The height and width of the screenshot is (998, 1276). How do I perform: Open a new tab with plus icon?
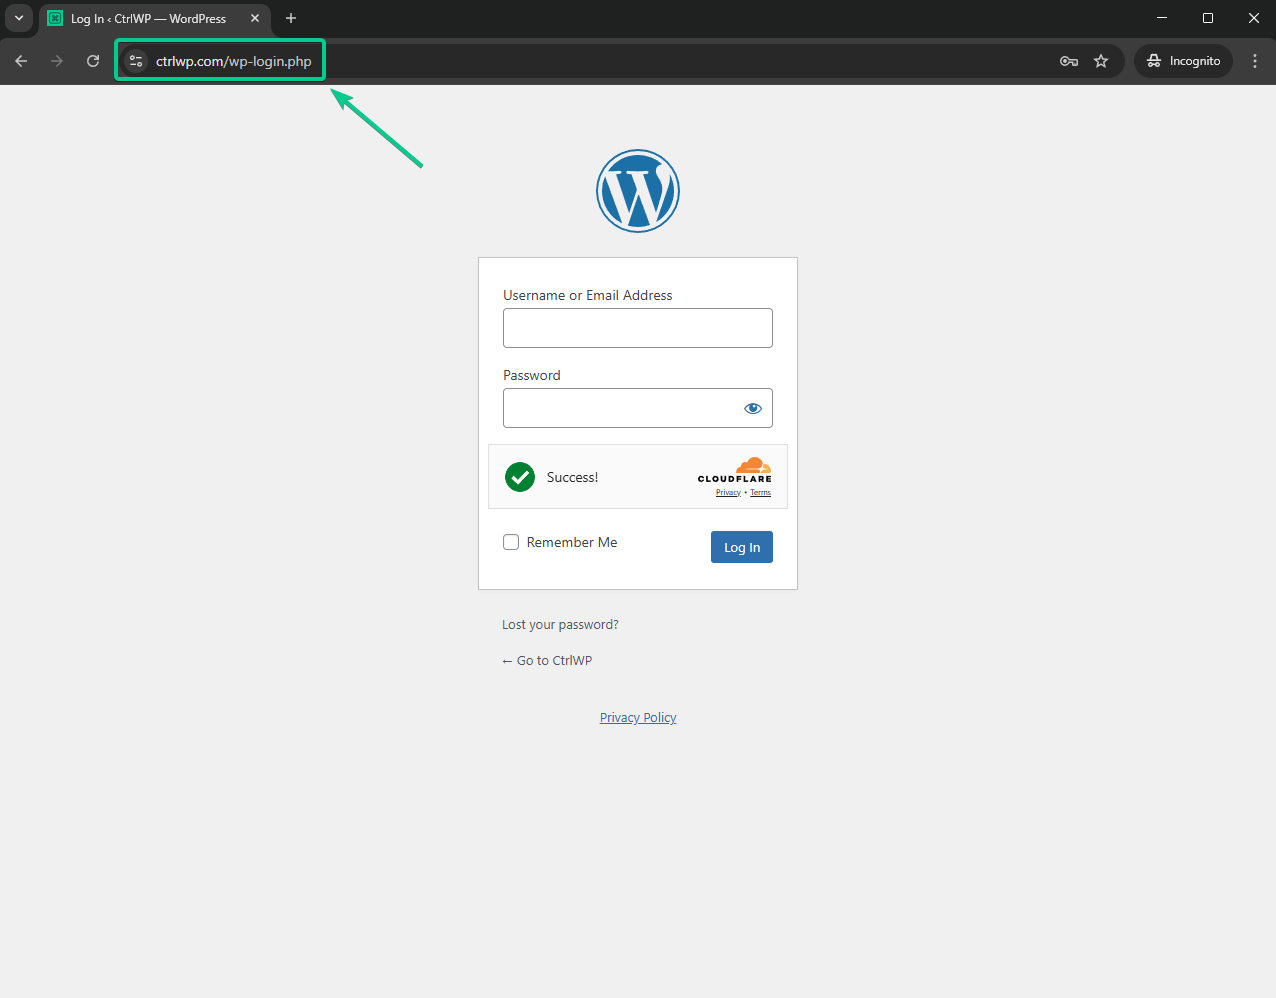[291, 18]
